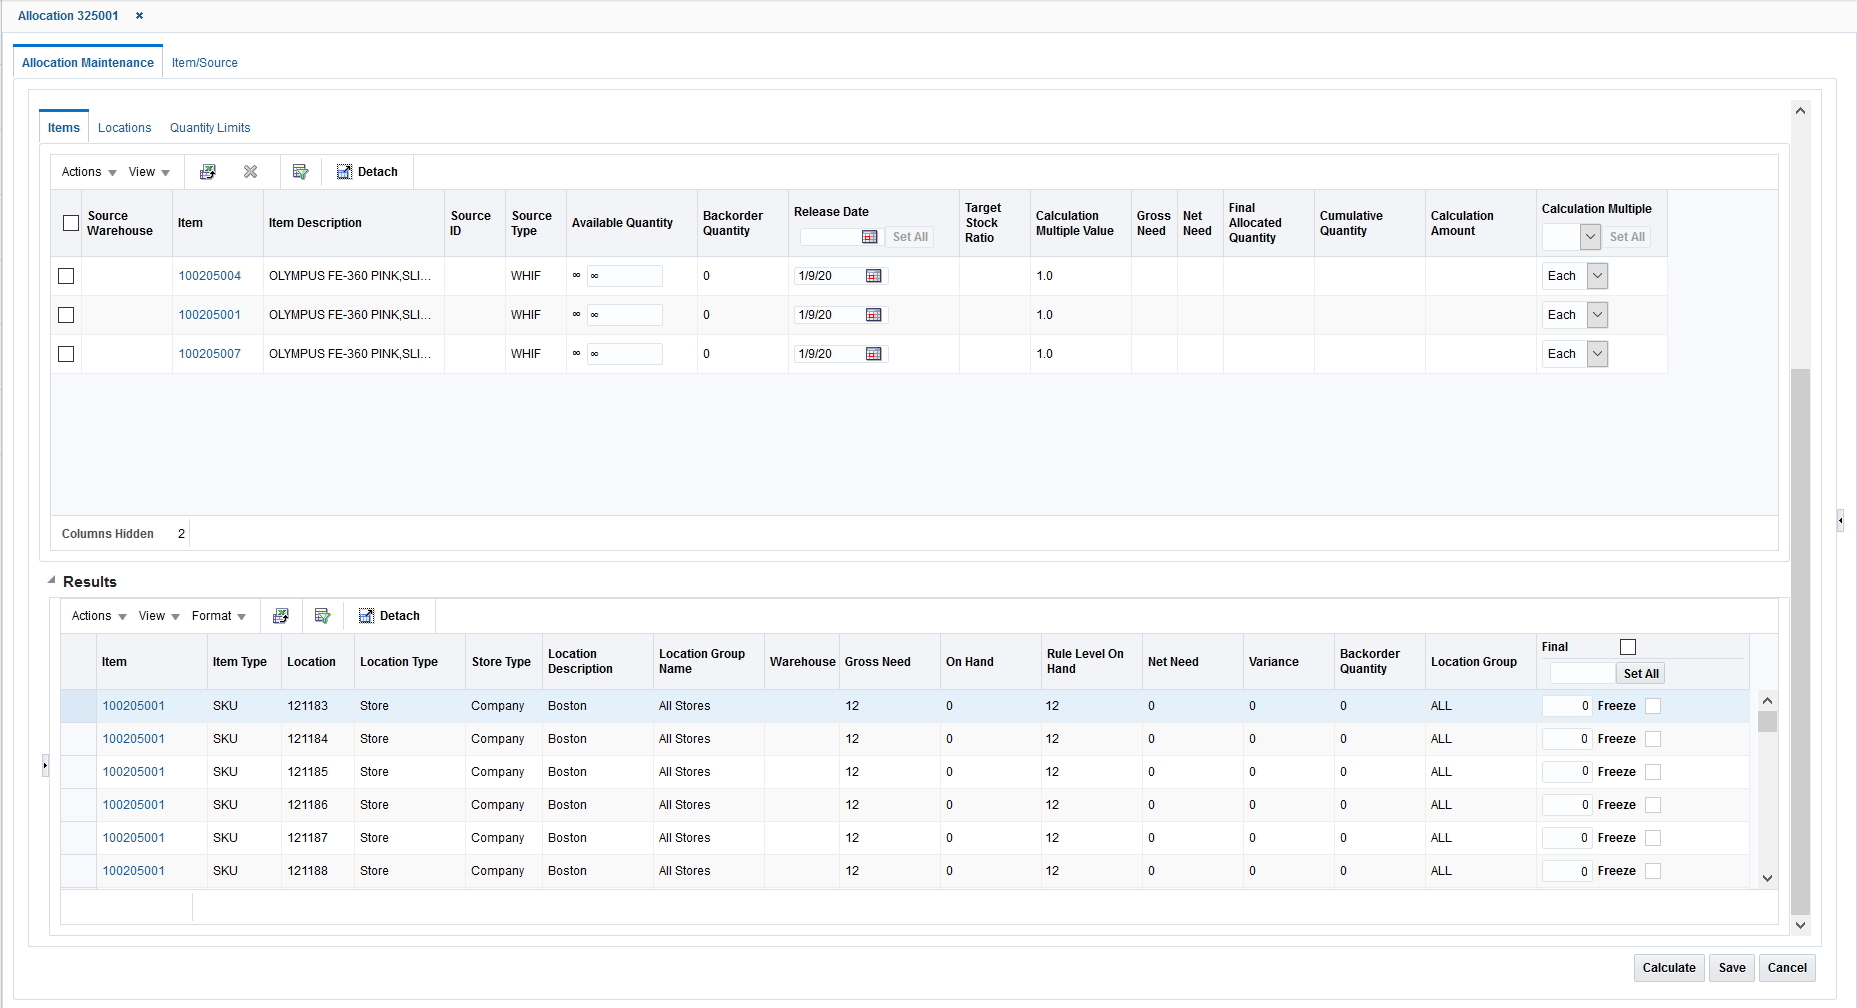Open the calendar picker for item 100205004 release date

coord(873,275)
